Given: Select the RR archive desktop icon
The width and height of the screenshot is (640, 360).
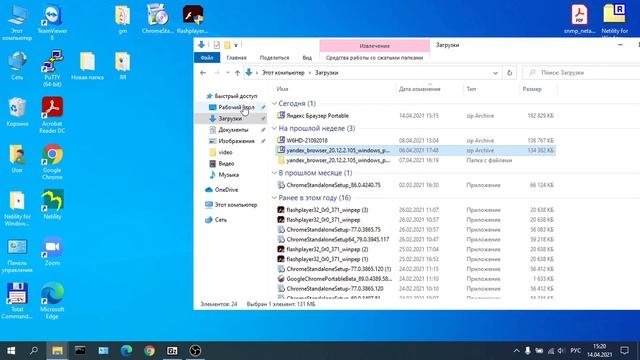Looking at the screenshot, I should [122, 65].
